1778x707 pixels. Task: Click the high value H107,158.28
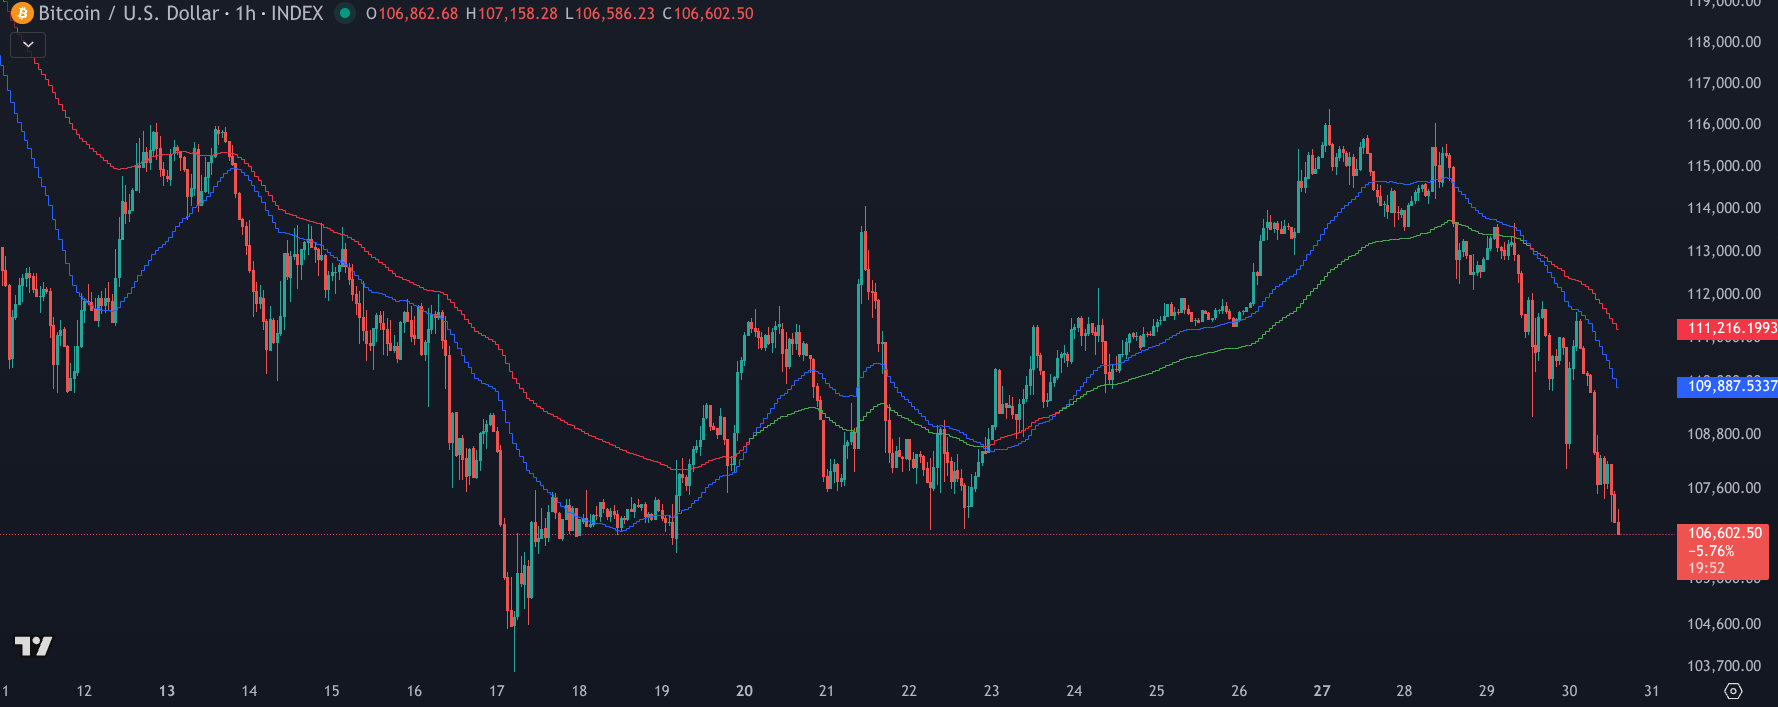512,14
